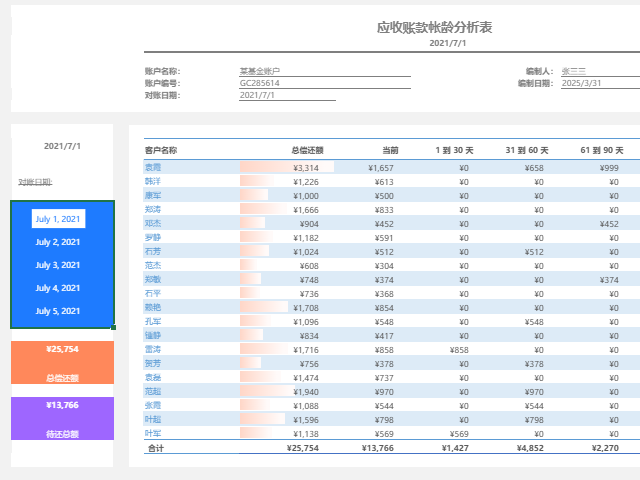Click the ¥1,708 total cell

pos(306,308)
